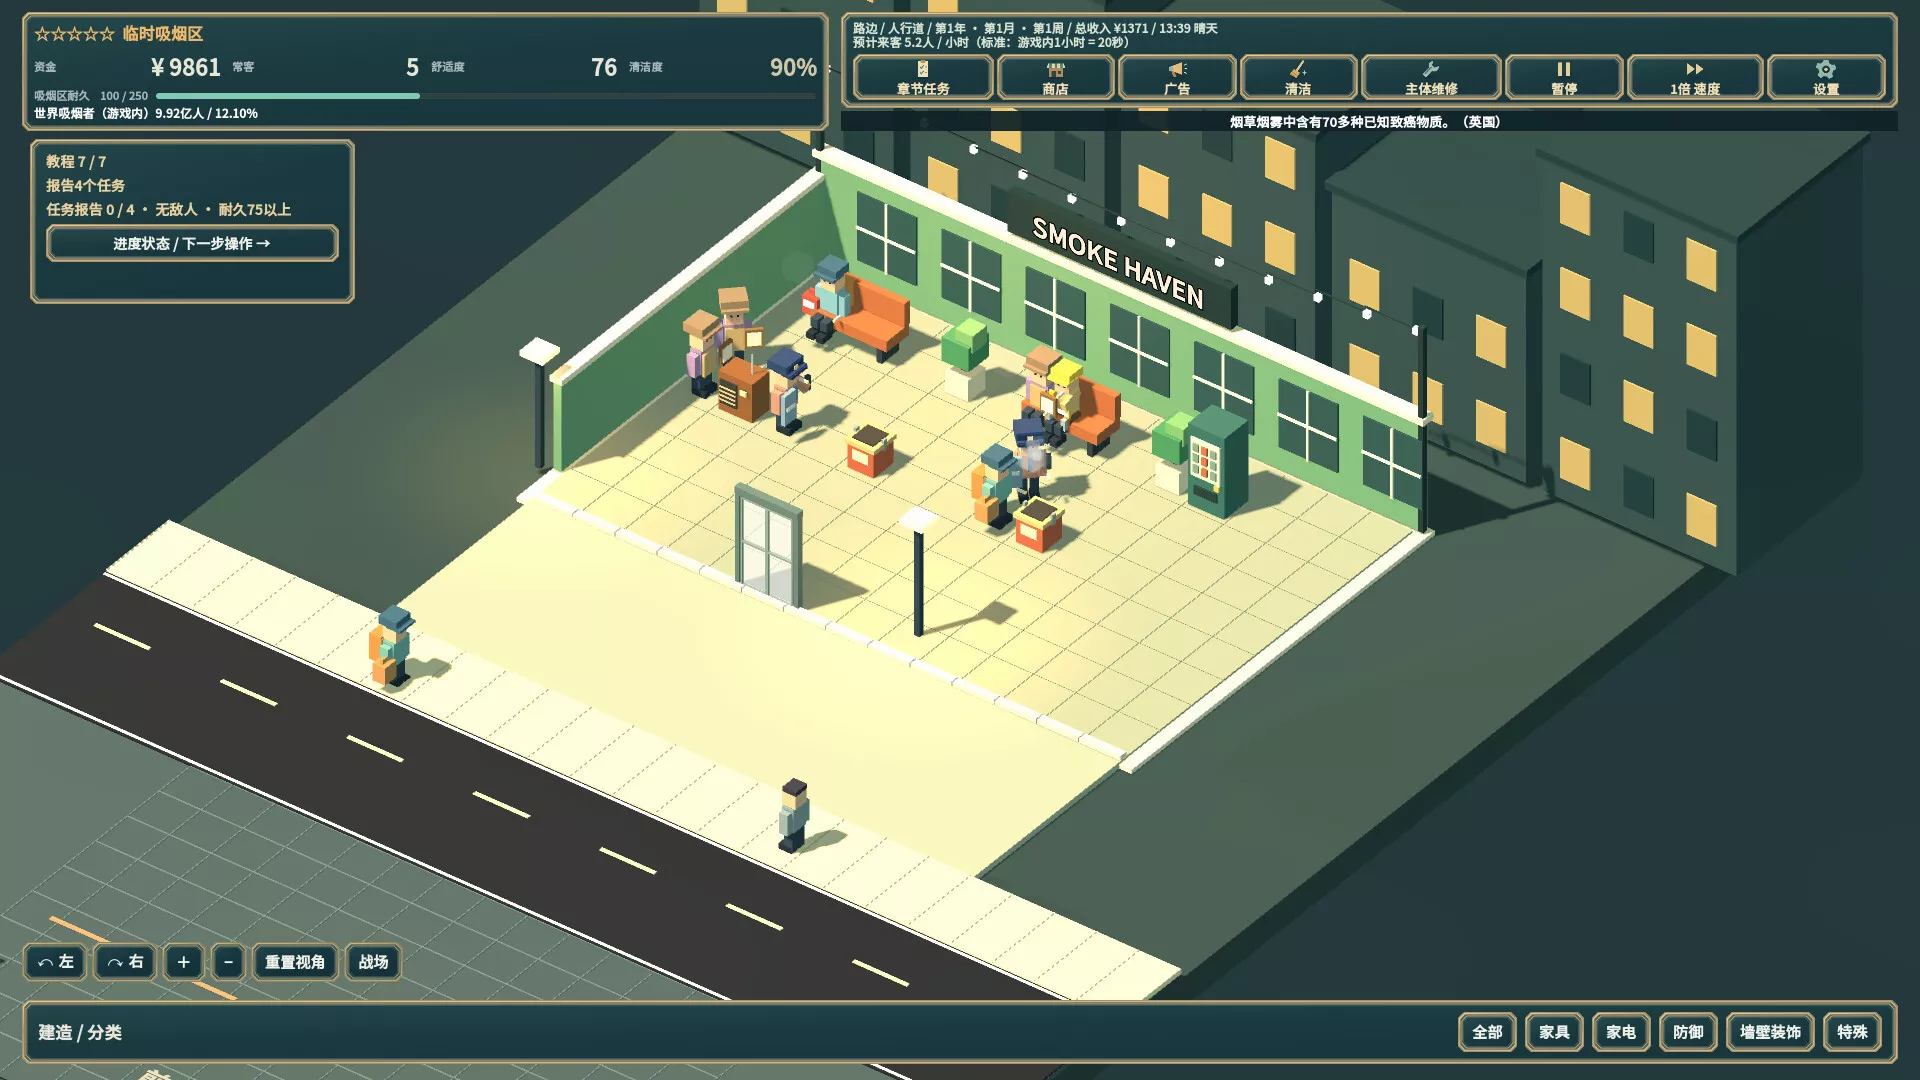Select the 全部 build category tab

(x=1487, y=1032)
